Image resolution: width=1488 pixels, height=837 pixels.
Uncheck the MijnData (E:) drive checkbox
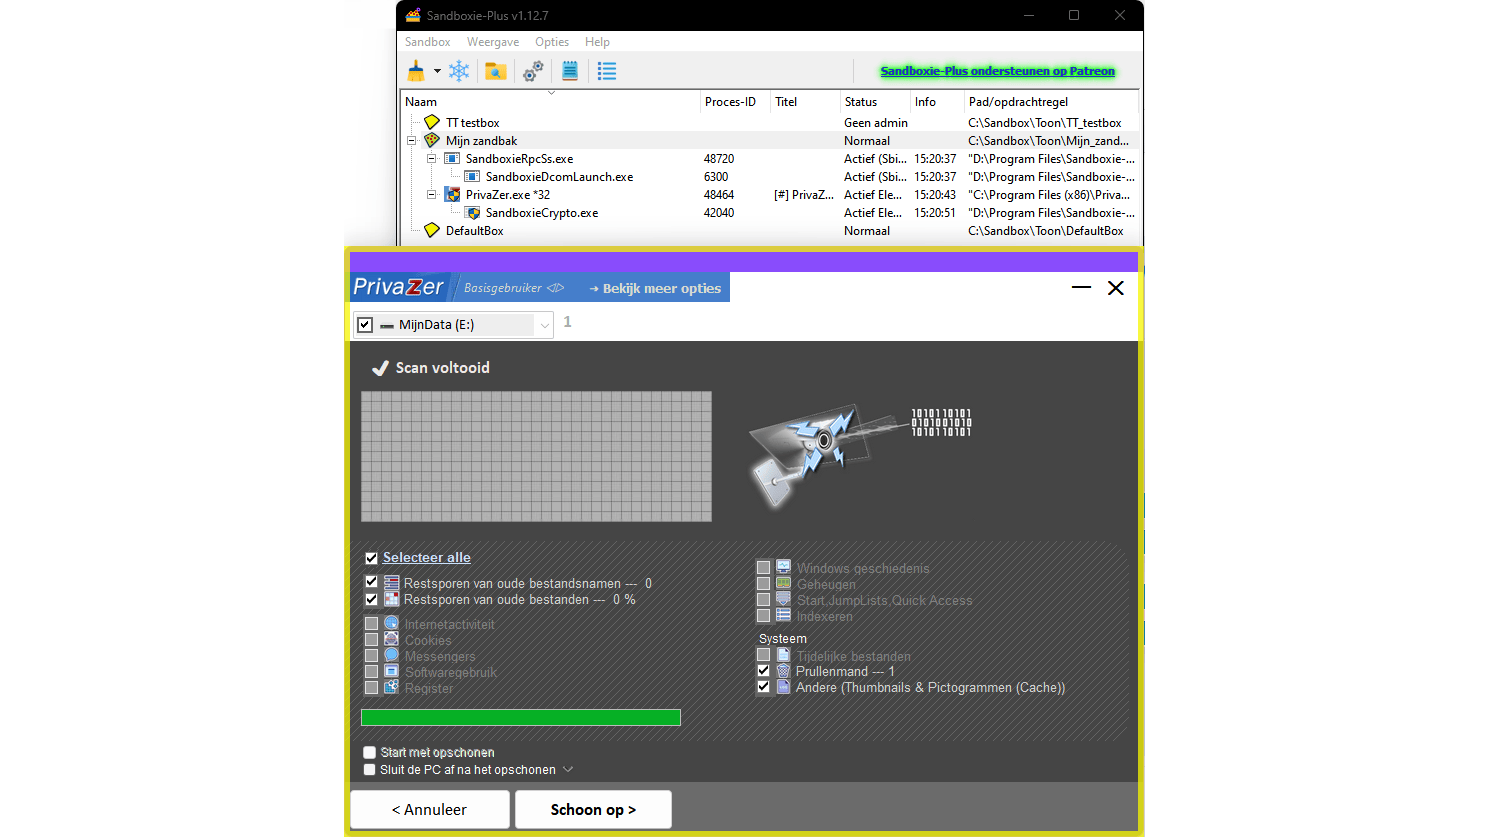tap(365, 325)
